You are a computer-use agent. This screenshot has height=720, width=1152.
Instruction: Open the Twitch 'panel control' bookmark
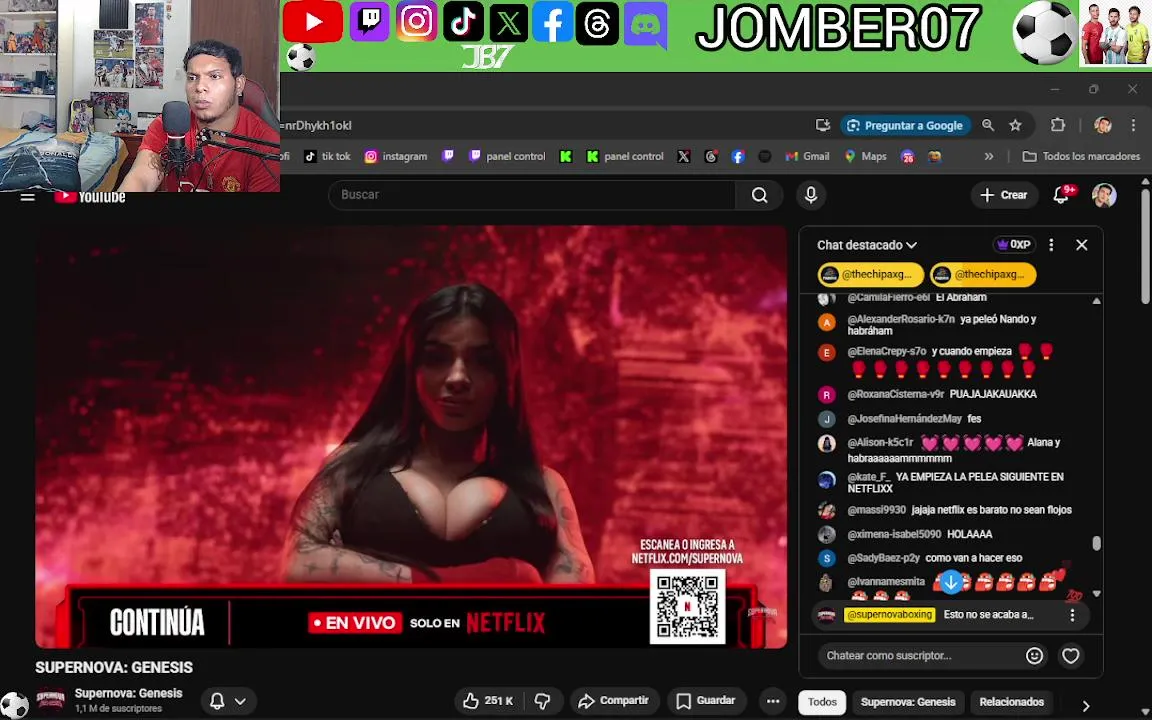(507, 156)
